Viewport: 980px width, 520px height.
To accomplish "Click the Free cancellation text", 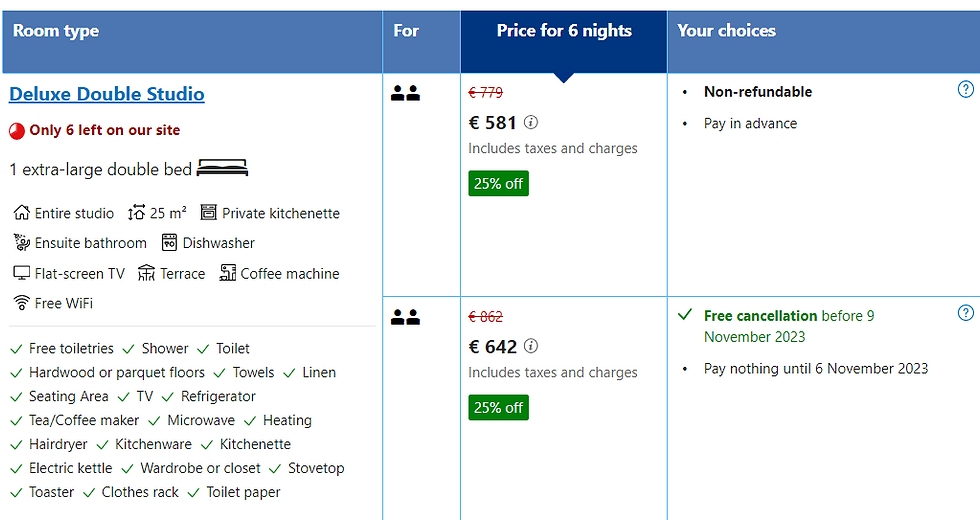I will point(760,315).
